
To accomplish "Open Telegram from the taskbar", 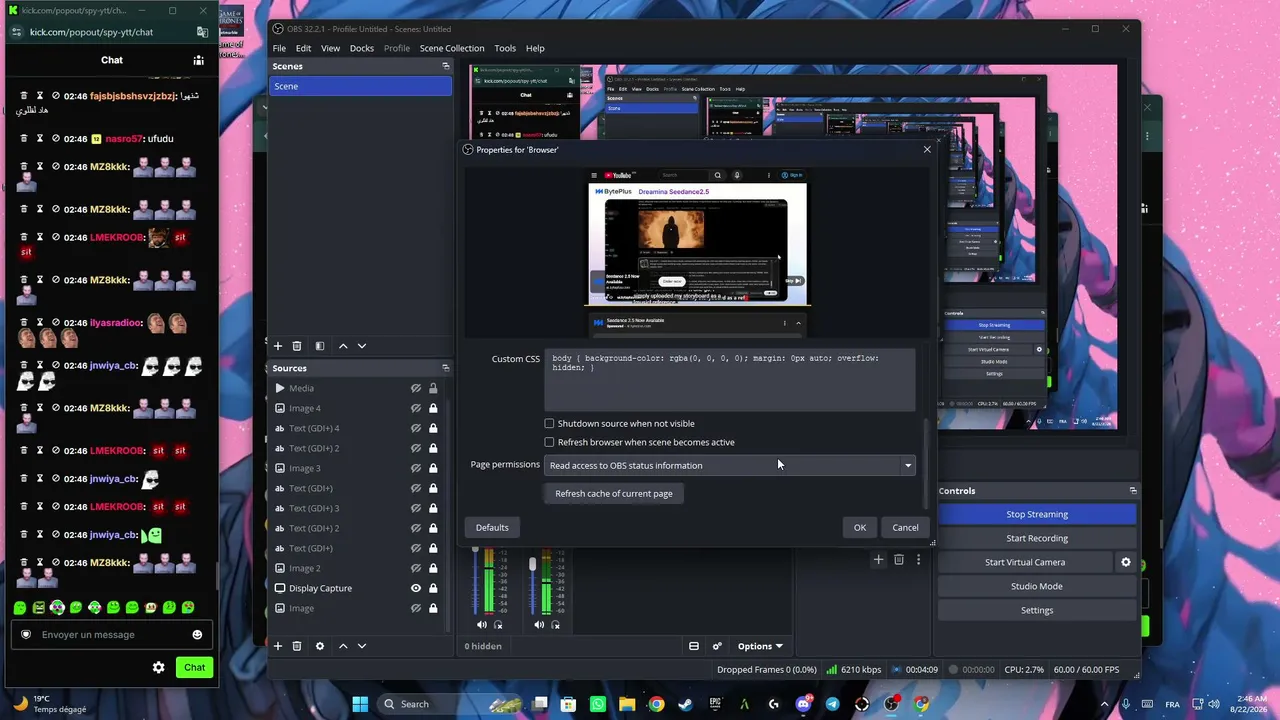I will tap(833, 704).
